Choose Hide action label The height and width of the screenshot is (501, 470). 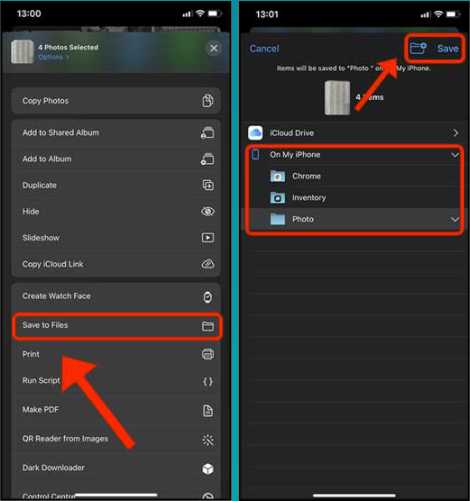(x=31, y=212)
